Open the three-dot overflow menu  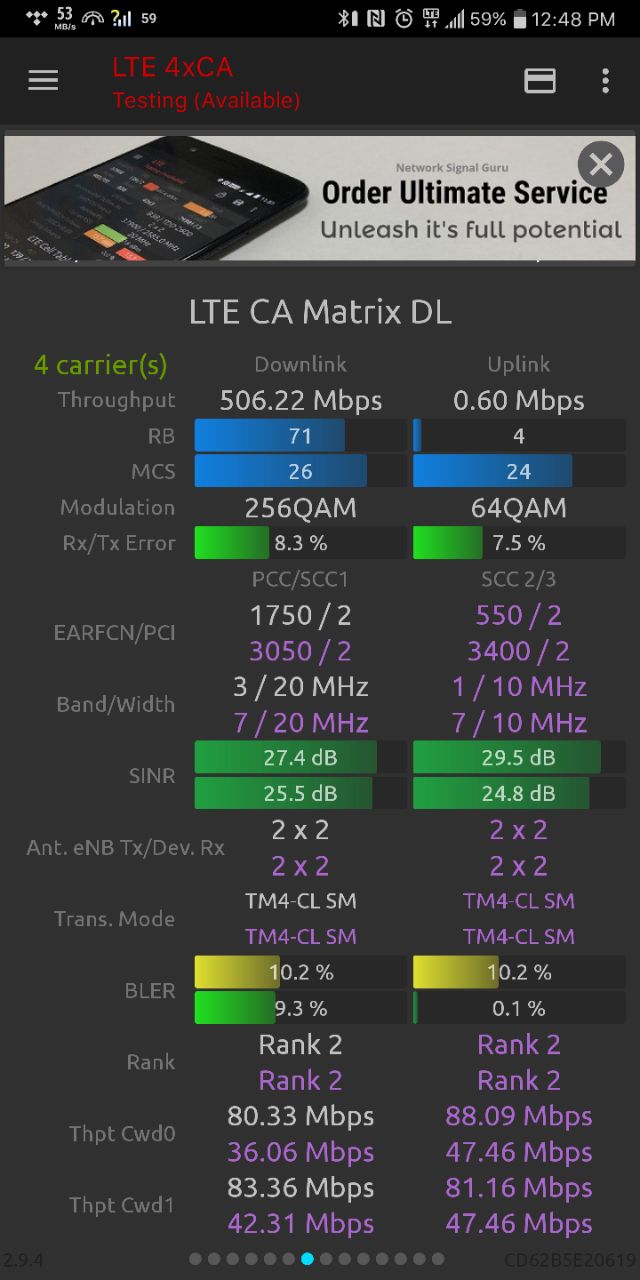[605, 81]
